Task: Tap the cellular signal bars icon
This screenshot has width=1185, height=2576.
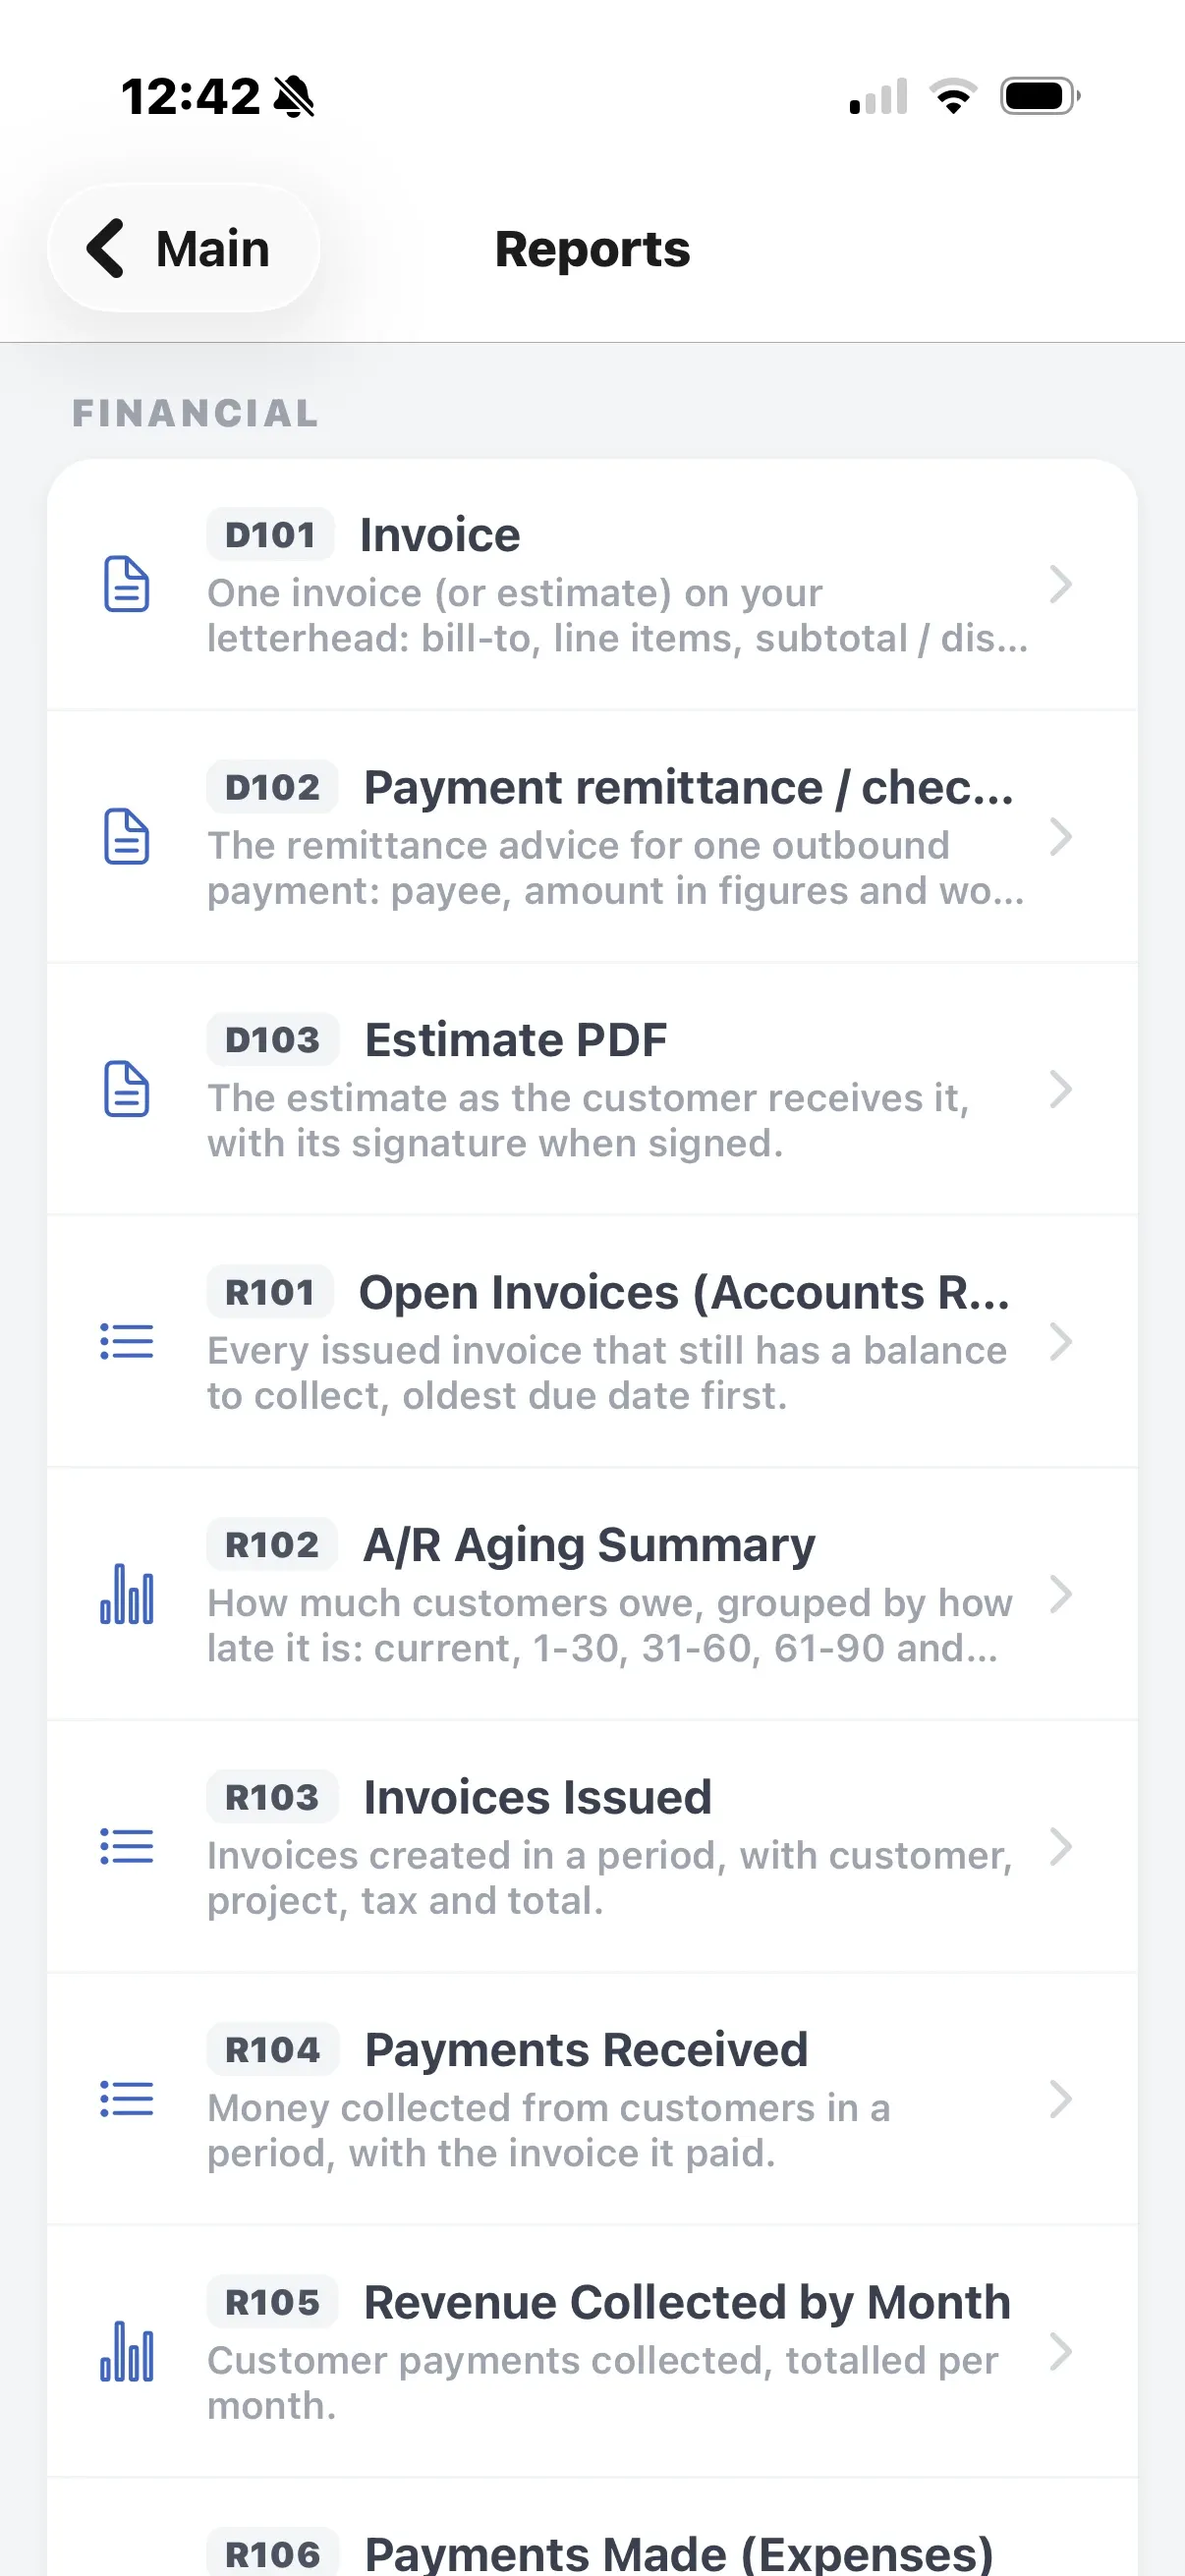Action: click(x=879, y=96)
